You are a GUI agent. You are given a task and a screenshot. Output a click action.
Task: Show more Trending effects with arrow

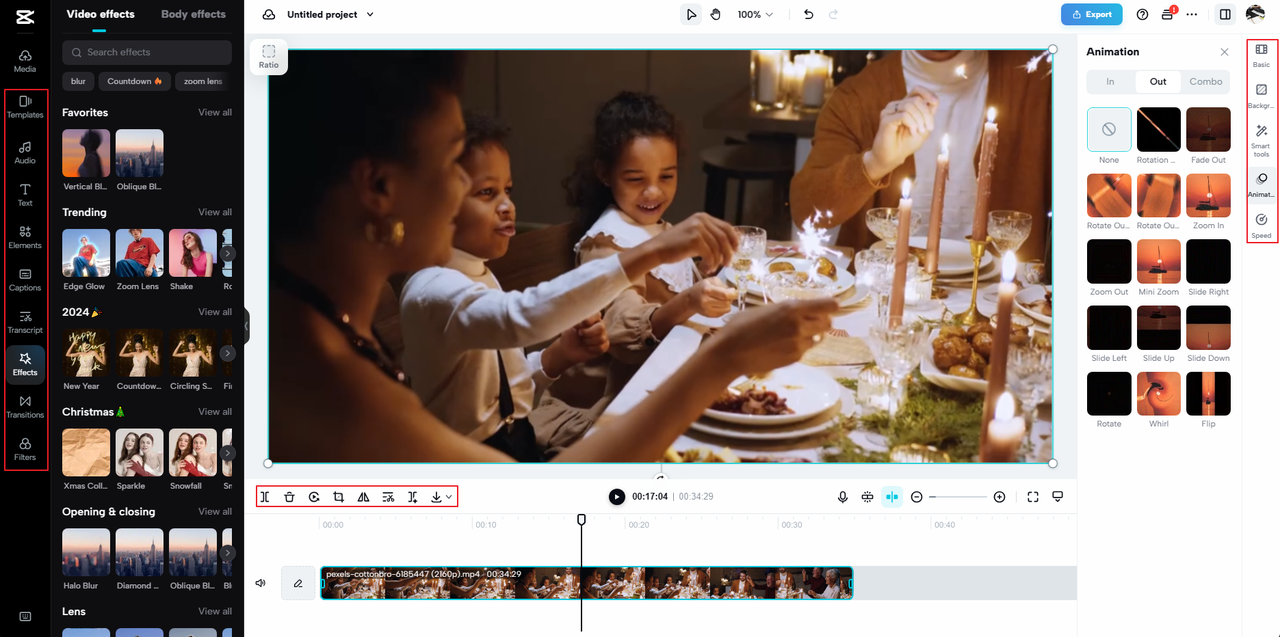point(228,254)
